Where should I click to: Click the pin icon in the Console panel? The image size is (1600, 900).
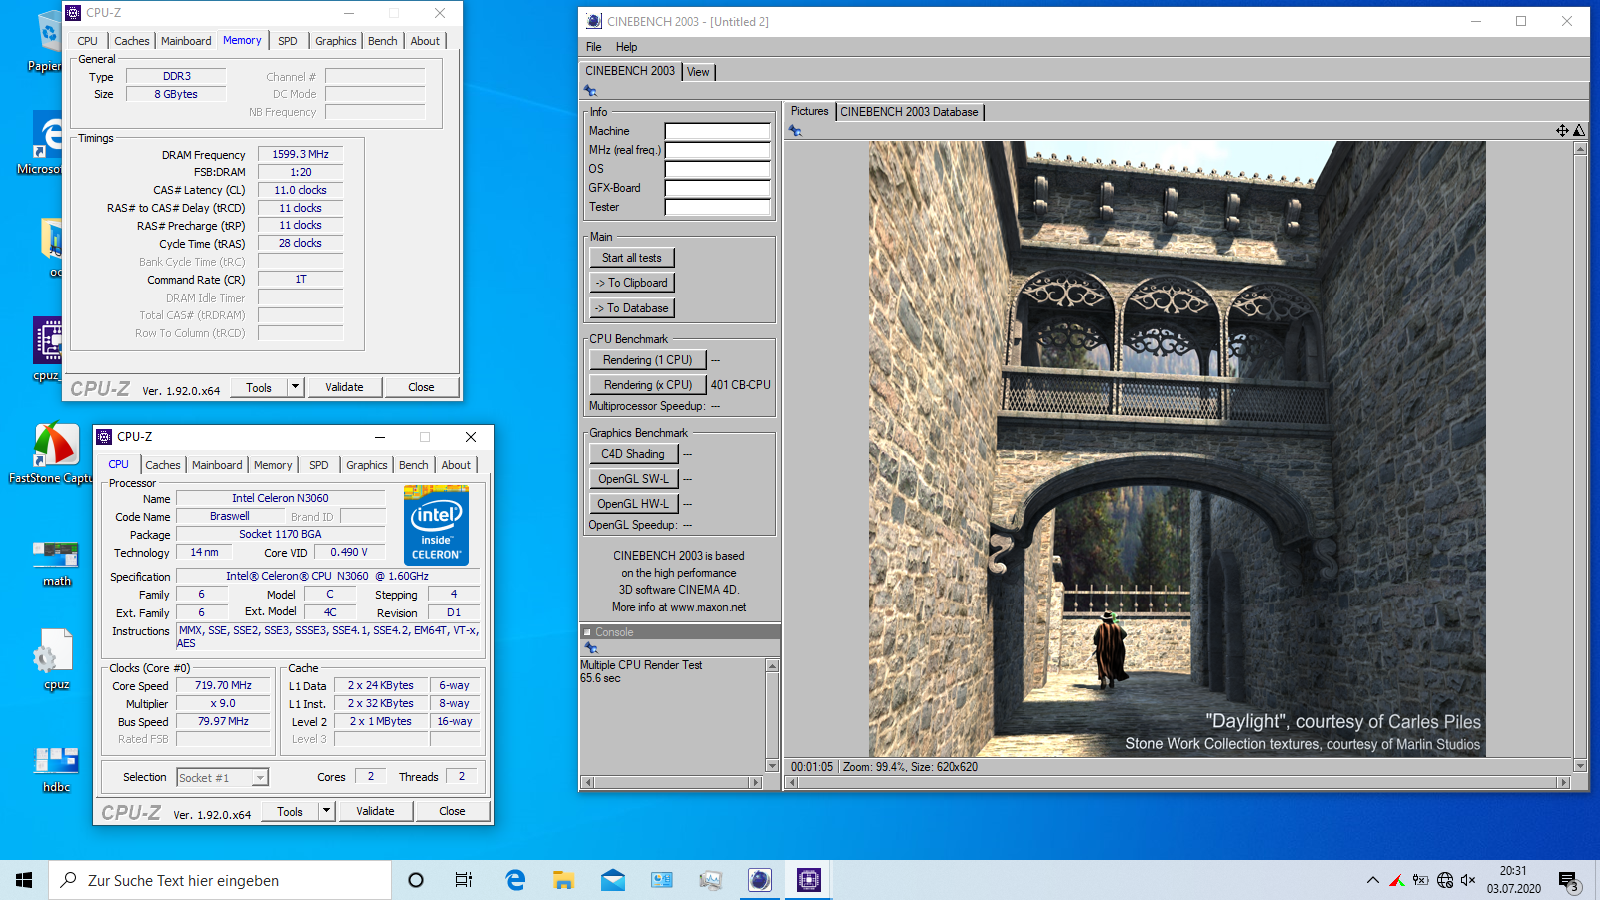pyautogui.click(x=591, y=648)
